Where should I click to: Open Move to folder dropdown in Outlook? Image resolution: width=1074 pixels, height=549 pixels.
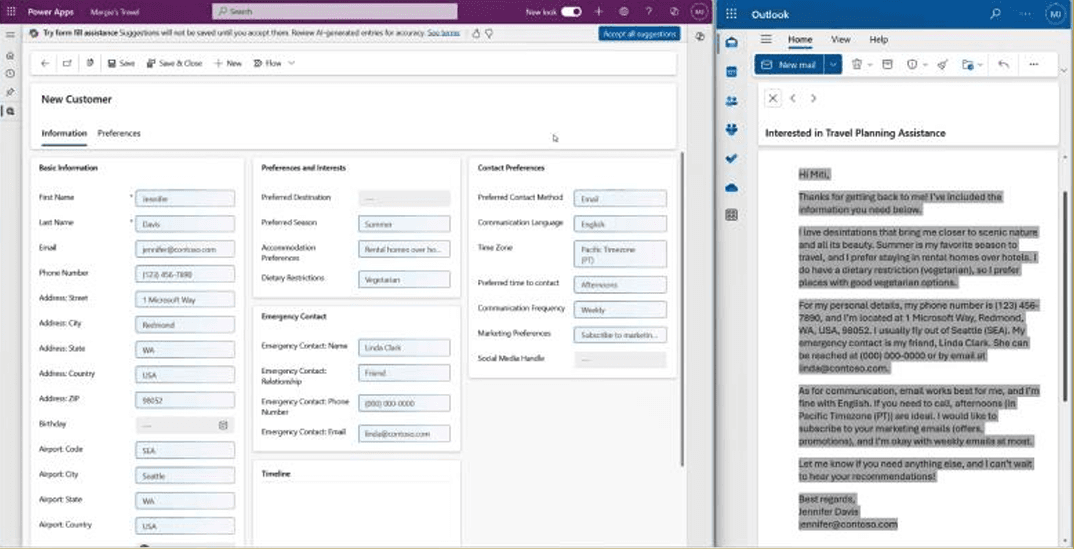pos(980,64)
